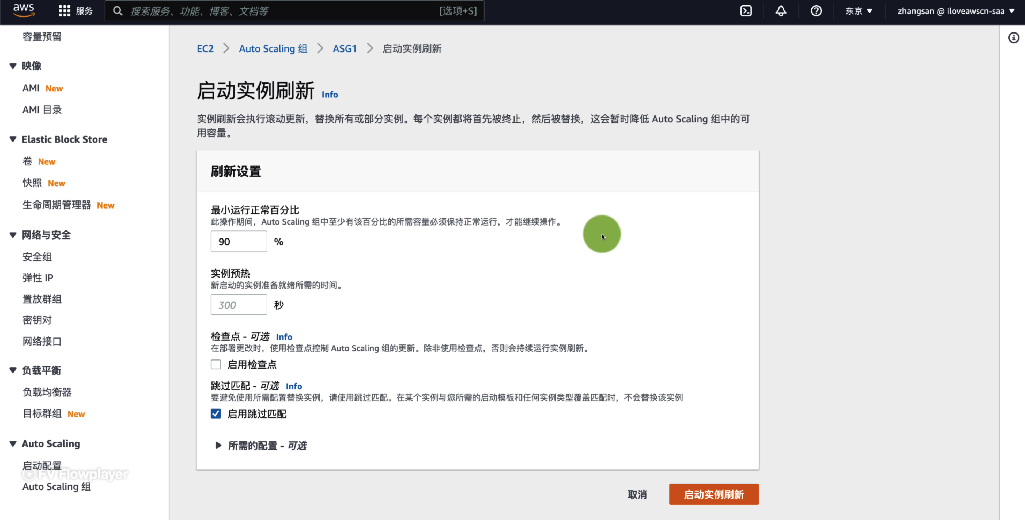Open Info link next to 启动实例刷新 title
This screenshot has width=1025, height=520.
[x=329, y=94]
